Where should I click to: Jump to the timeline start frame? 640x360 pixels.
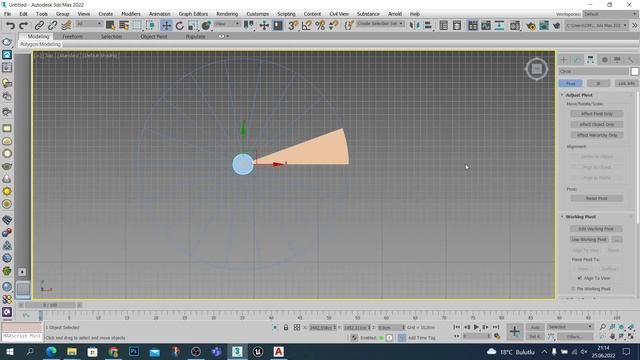(457, 327)
